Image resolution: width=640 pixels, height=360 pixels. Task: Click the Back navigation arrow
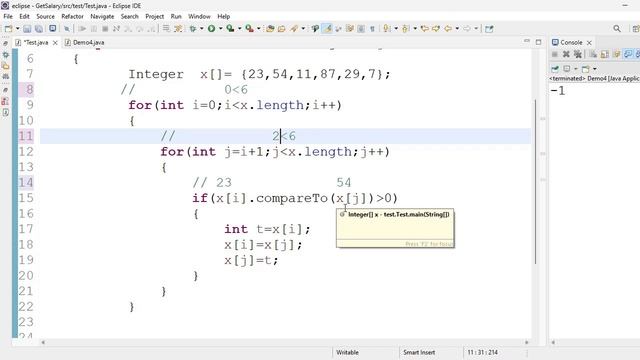pyautogui.click(x=448, y=29)
